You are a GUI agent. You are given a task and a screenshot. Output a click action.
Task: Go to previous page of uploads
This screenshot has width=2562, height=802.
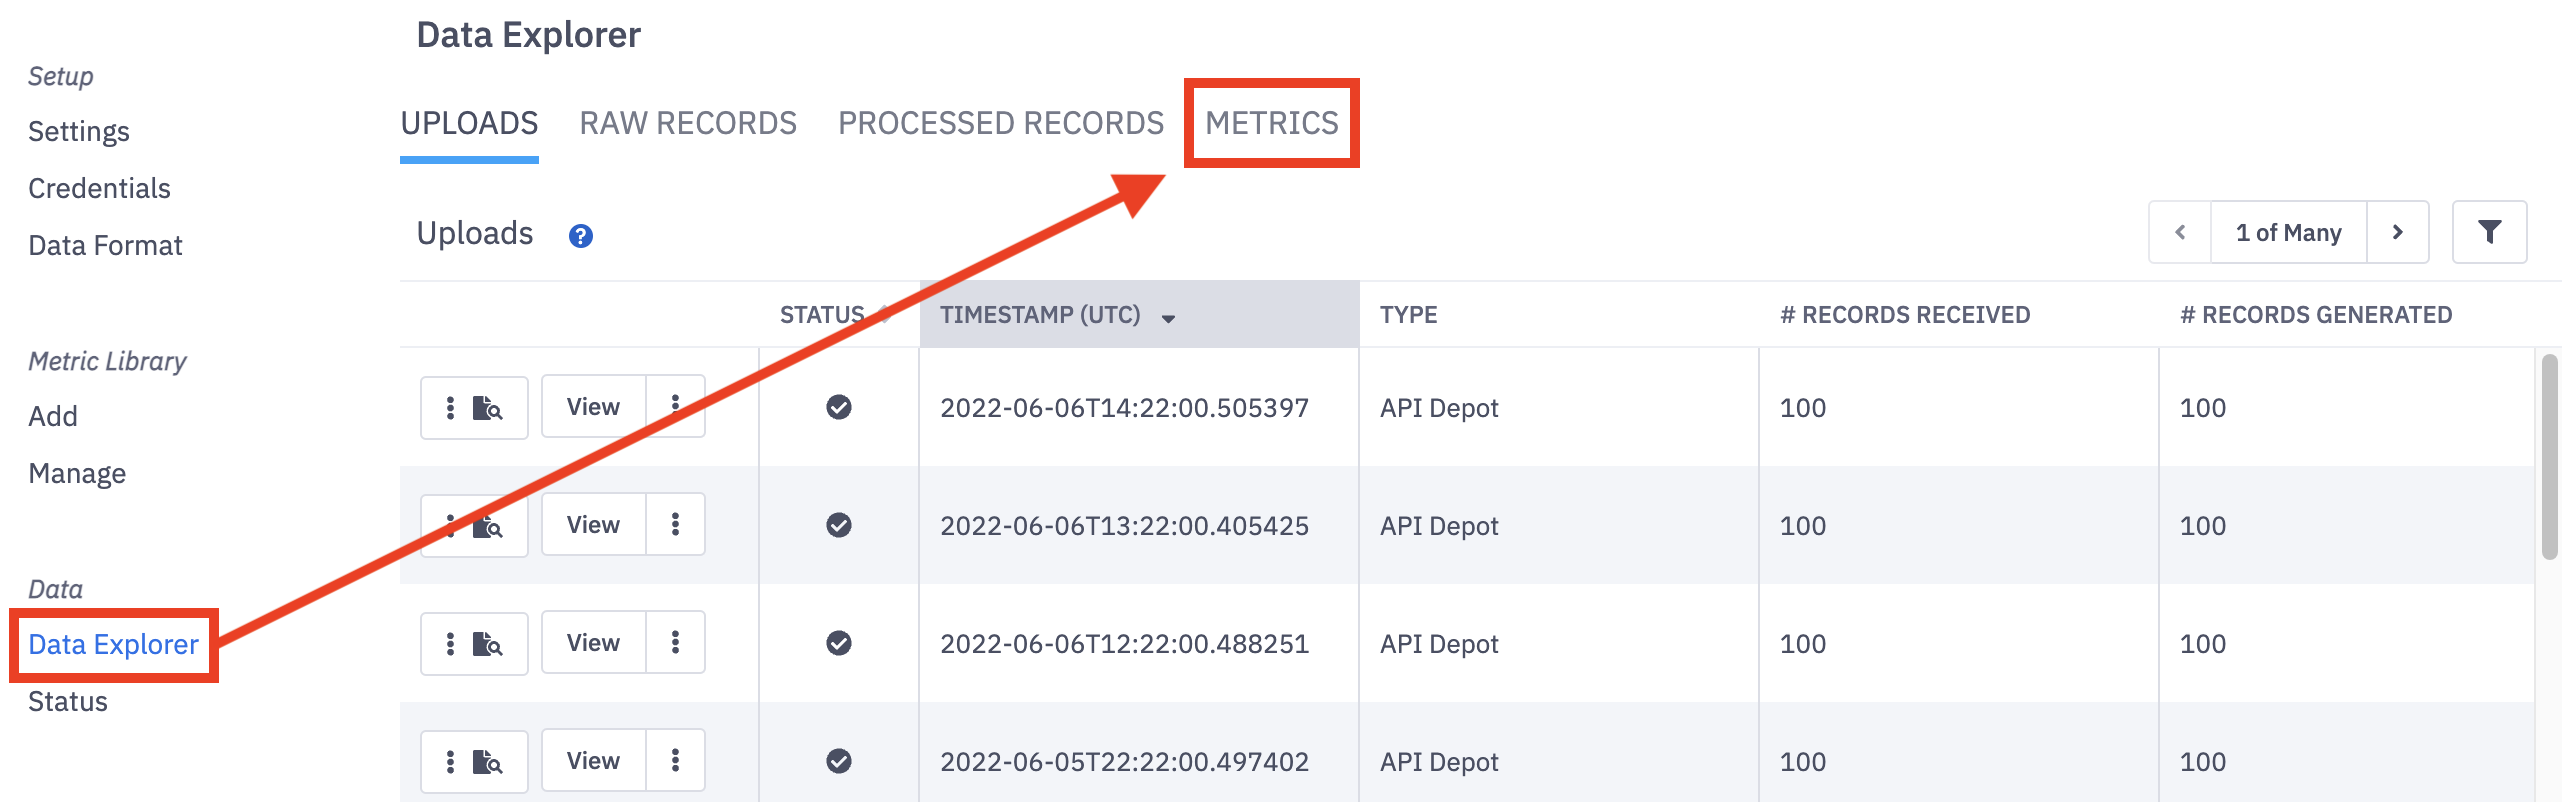click(2180, 232)
